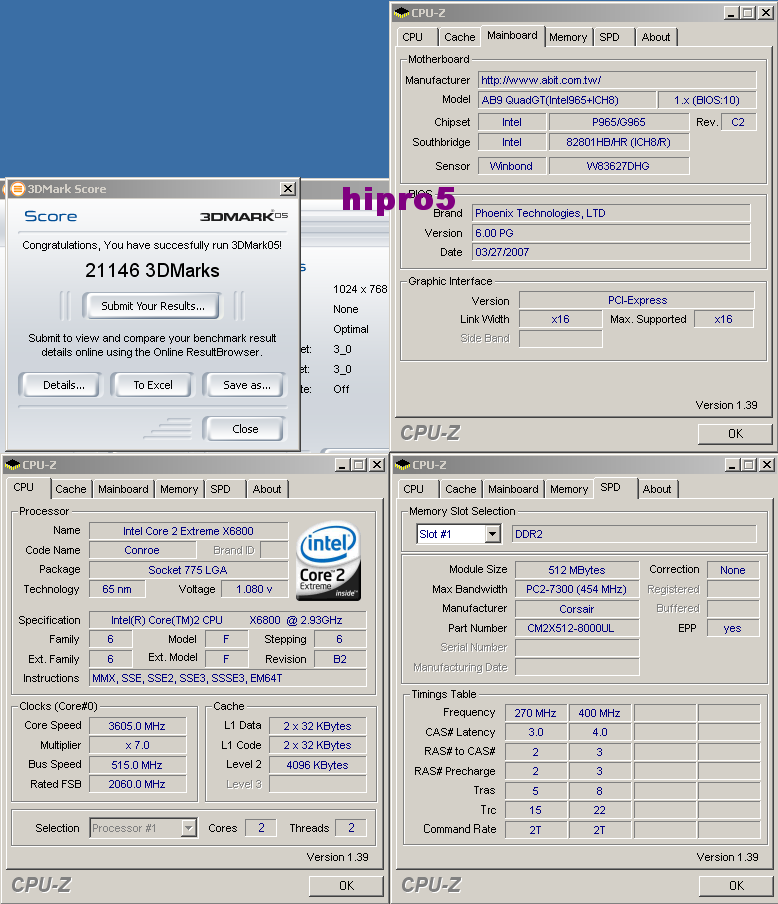778x904 pixels.
Task: Click the part number CM2X512-8000UL
Action: (x=577, y=628)
